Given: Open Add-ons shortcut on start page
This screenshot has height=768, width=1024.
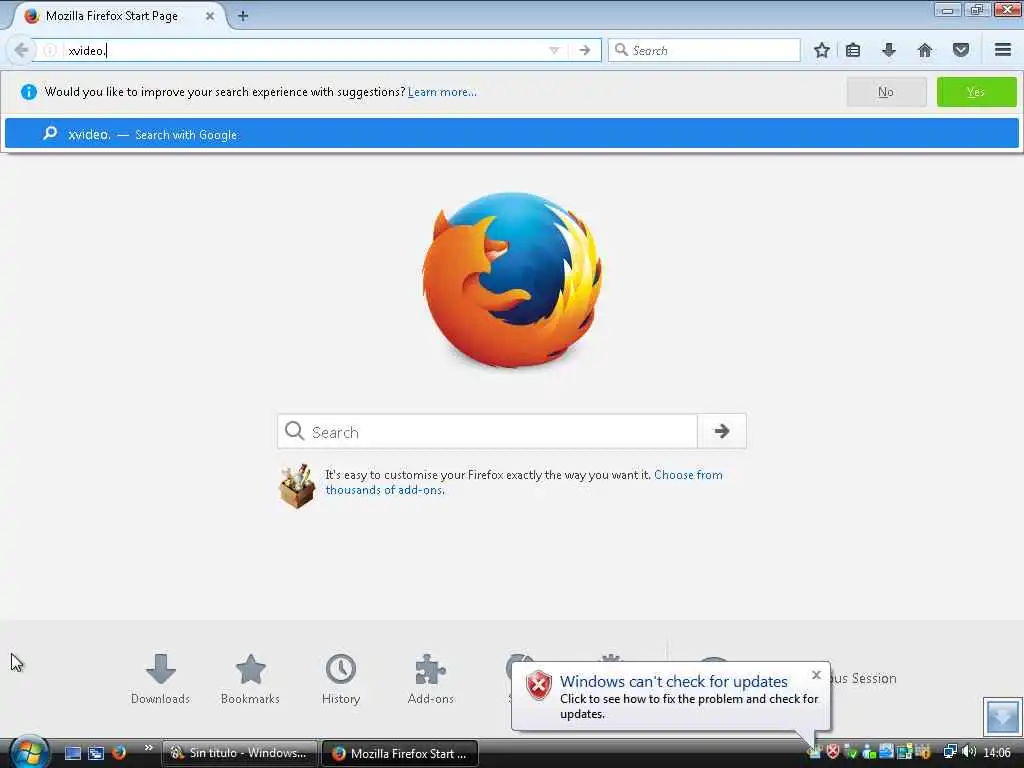Looking at the screenshot, I should (430, 679).
